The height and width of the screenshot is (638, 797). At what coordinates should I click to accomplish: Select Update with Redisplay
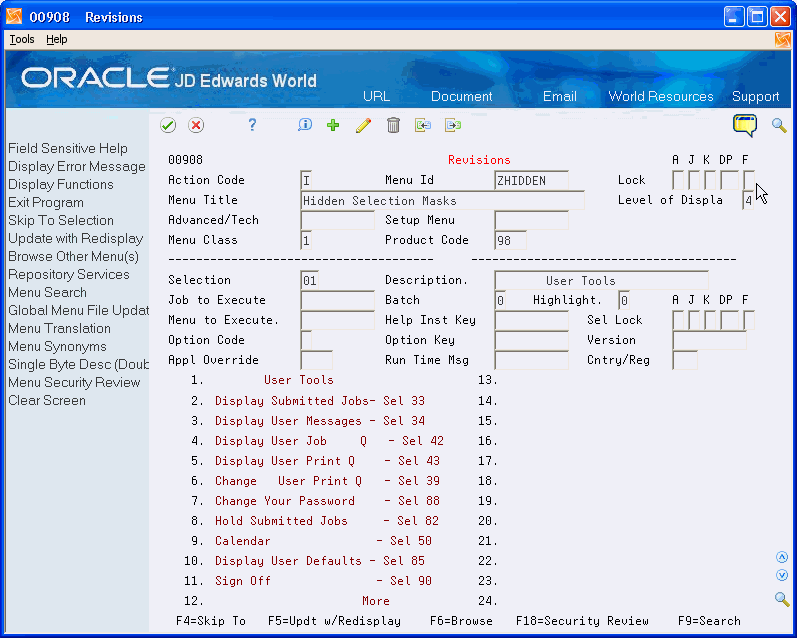click(75, 239)
